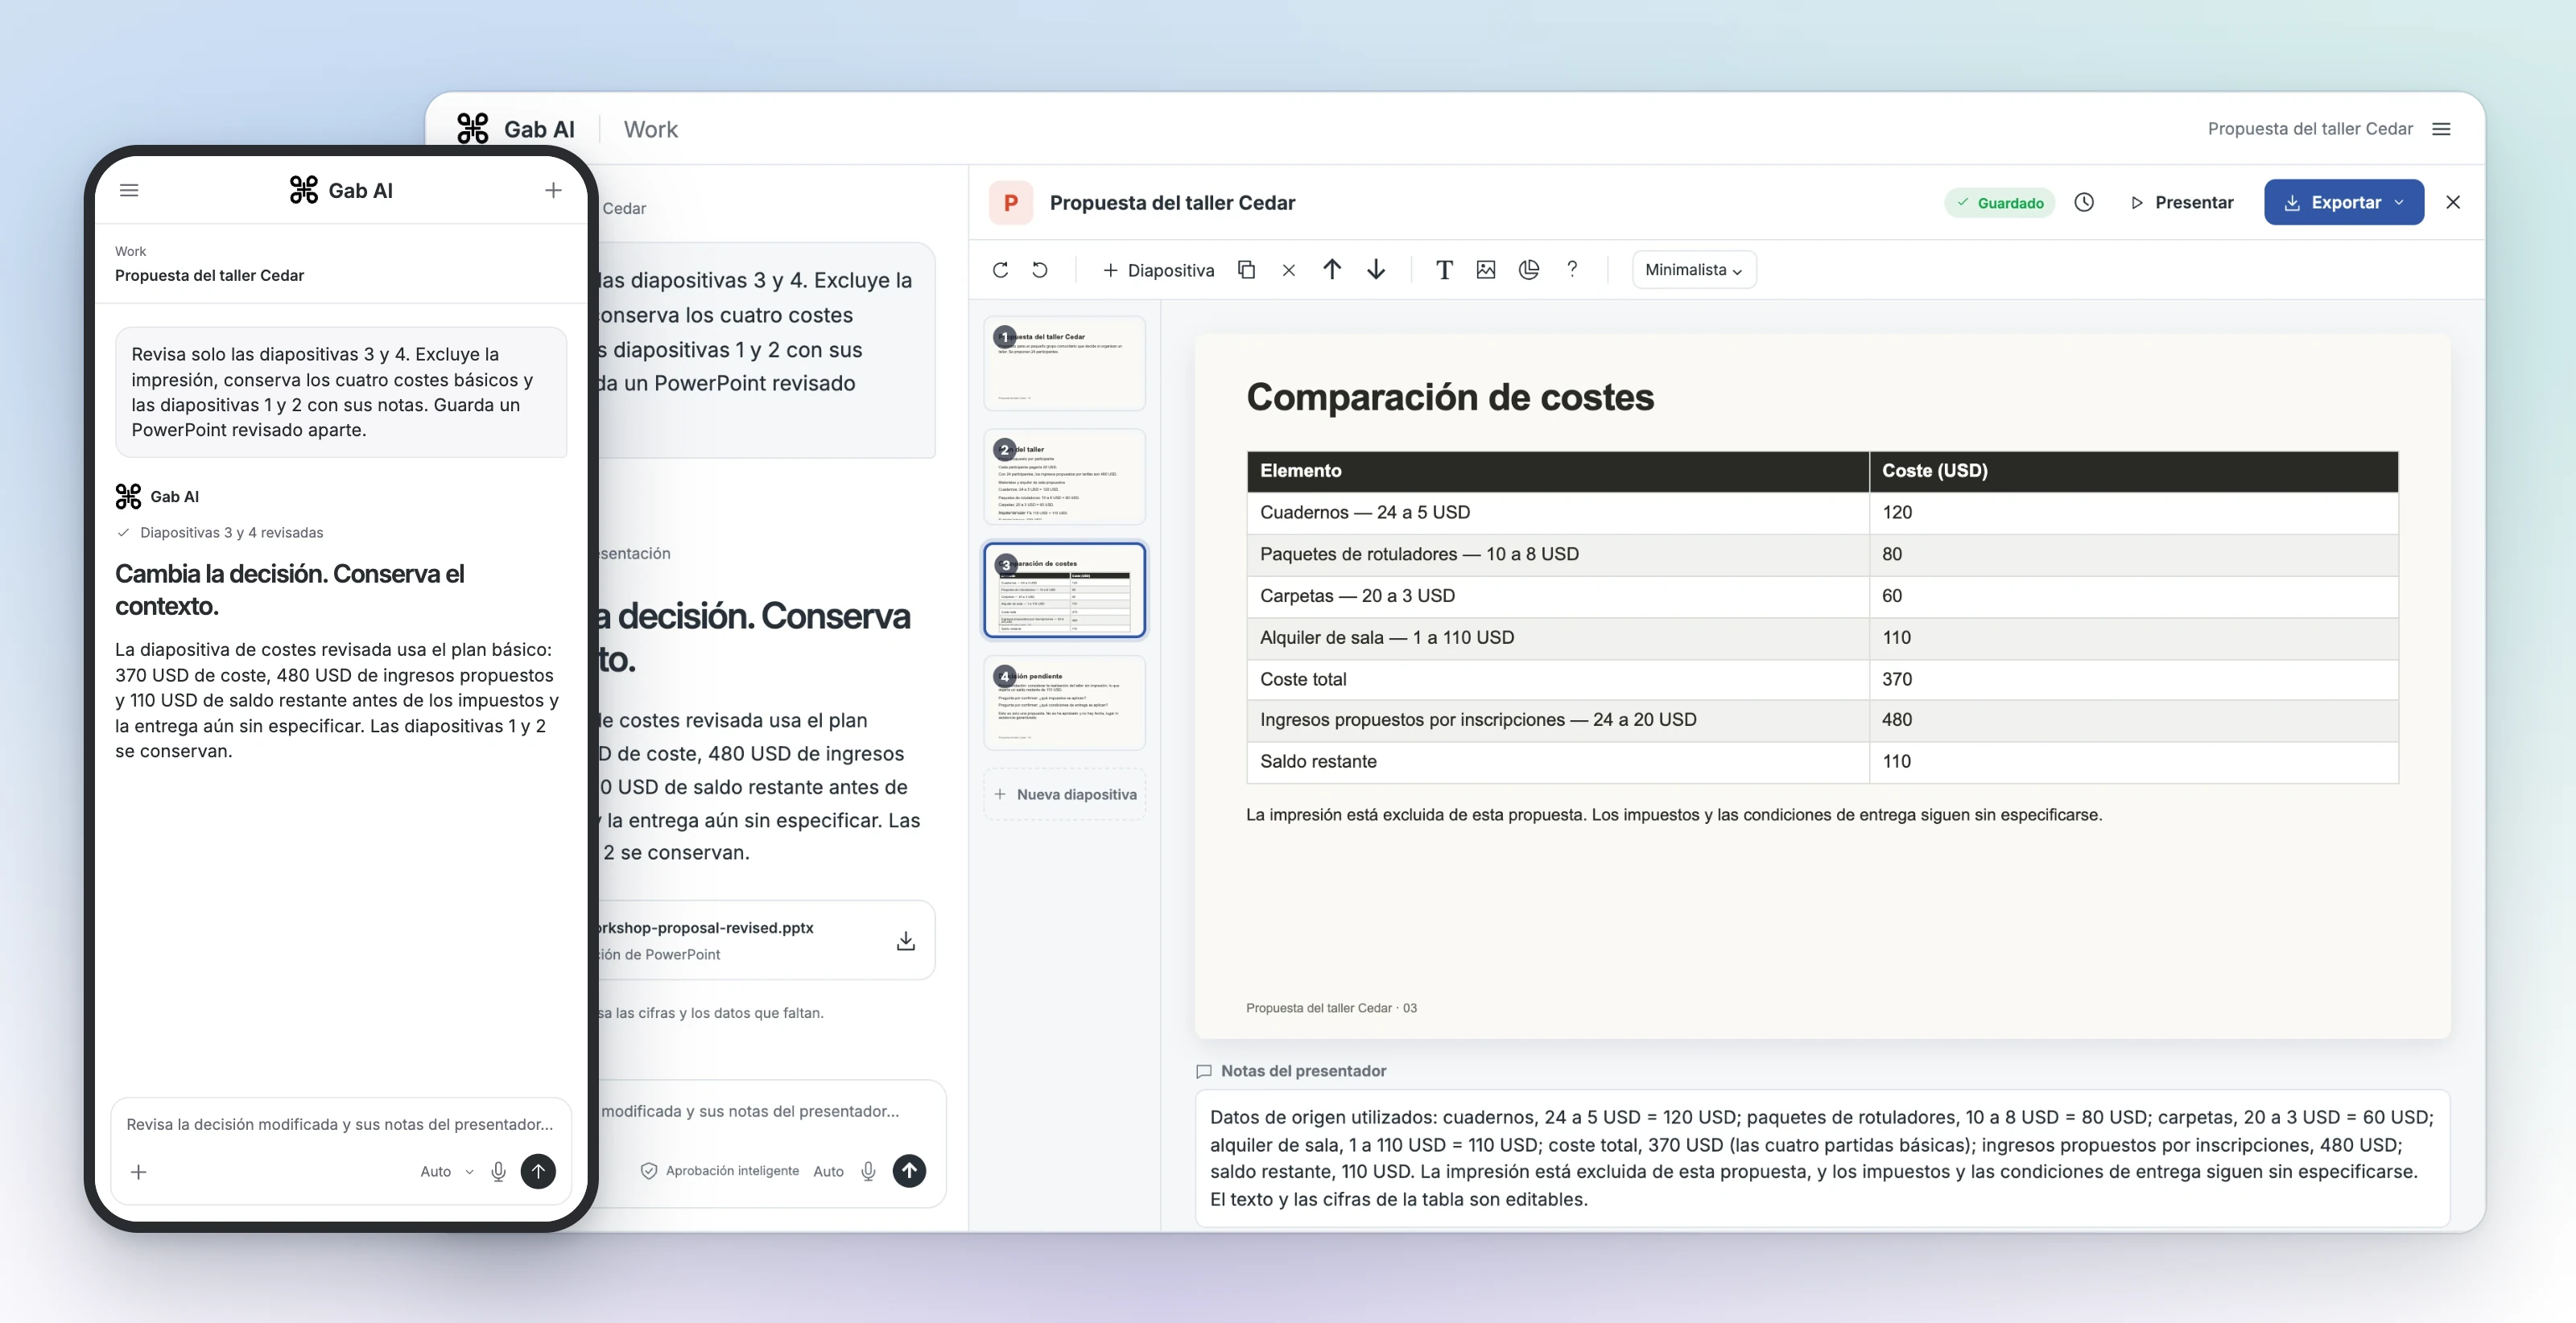Delete the slide with the toolbar X icon

pos(1288,270)
